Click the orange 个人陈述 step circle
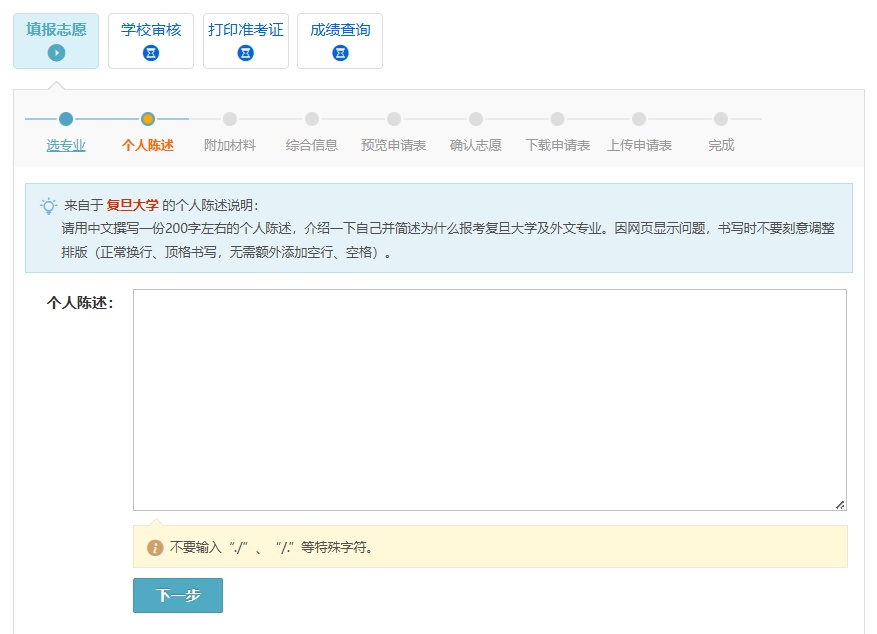This screenshot has height=634, width=877. [148, 119]
